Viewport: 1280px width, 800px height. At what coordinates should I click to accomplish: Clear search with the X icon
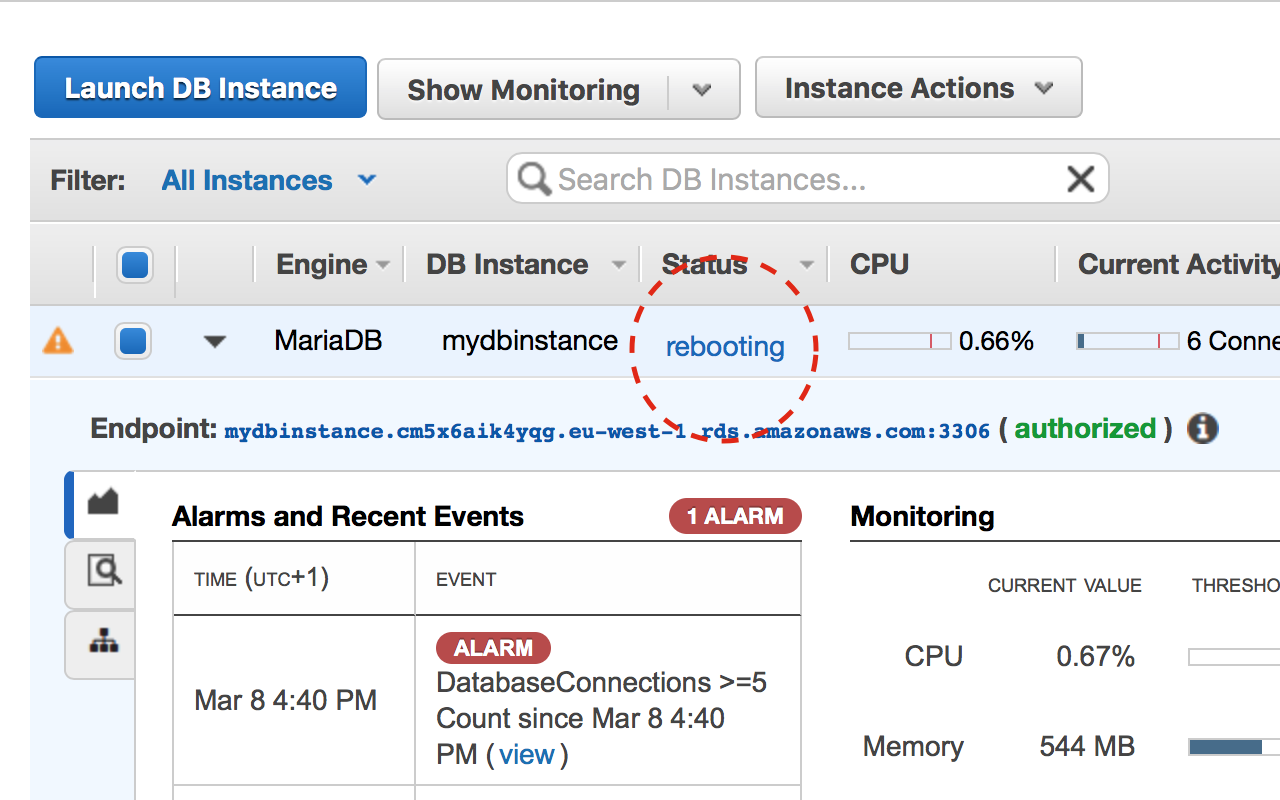coord(1080,179)
